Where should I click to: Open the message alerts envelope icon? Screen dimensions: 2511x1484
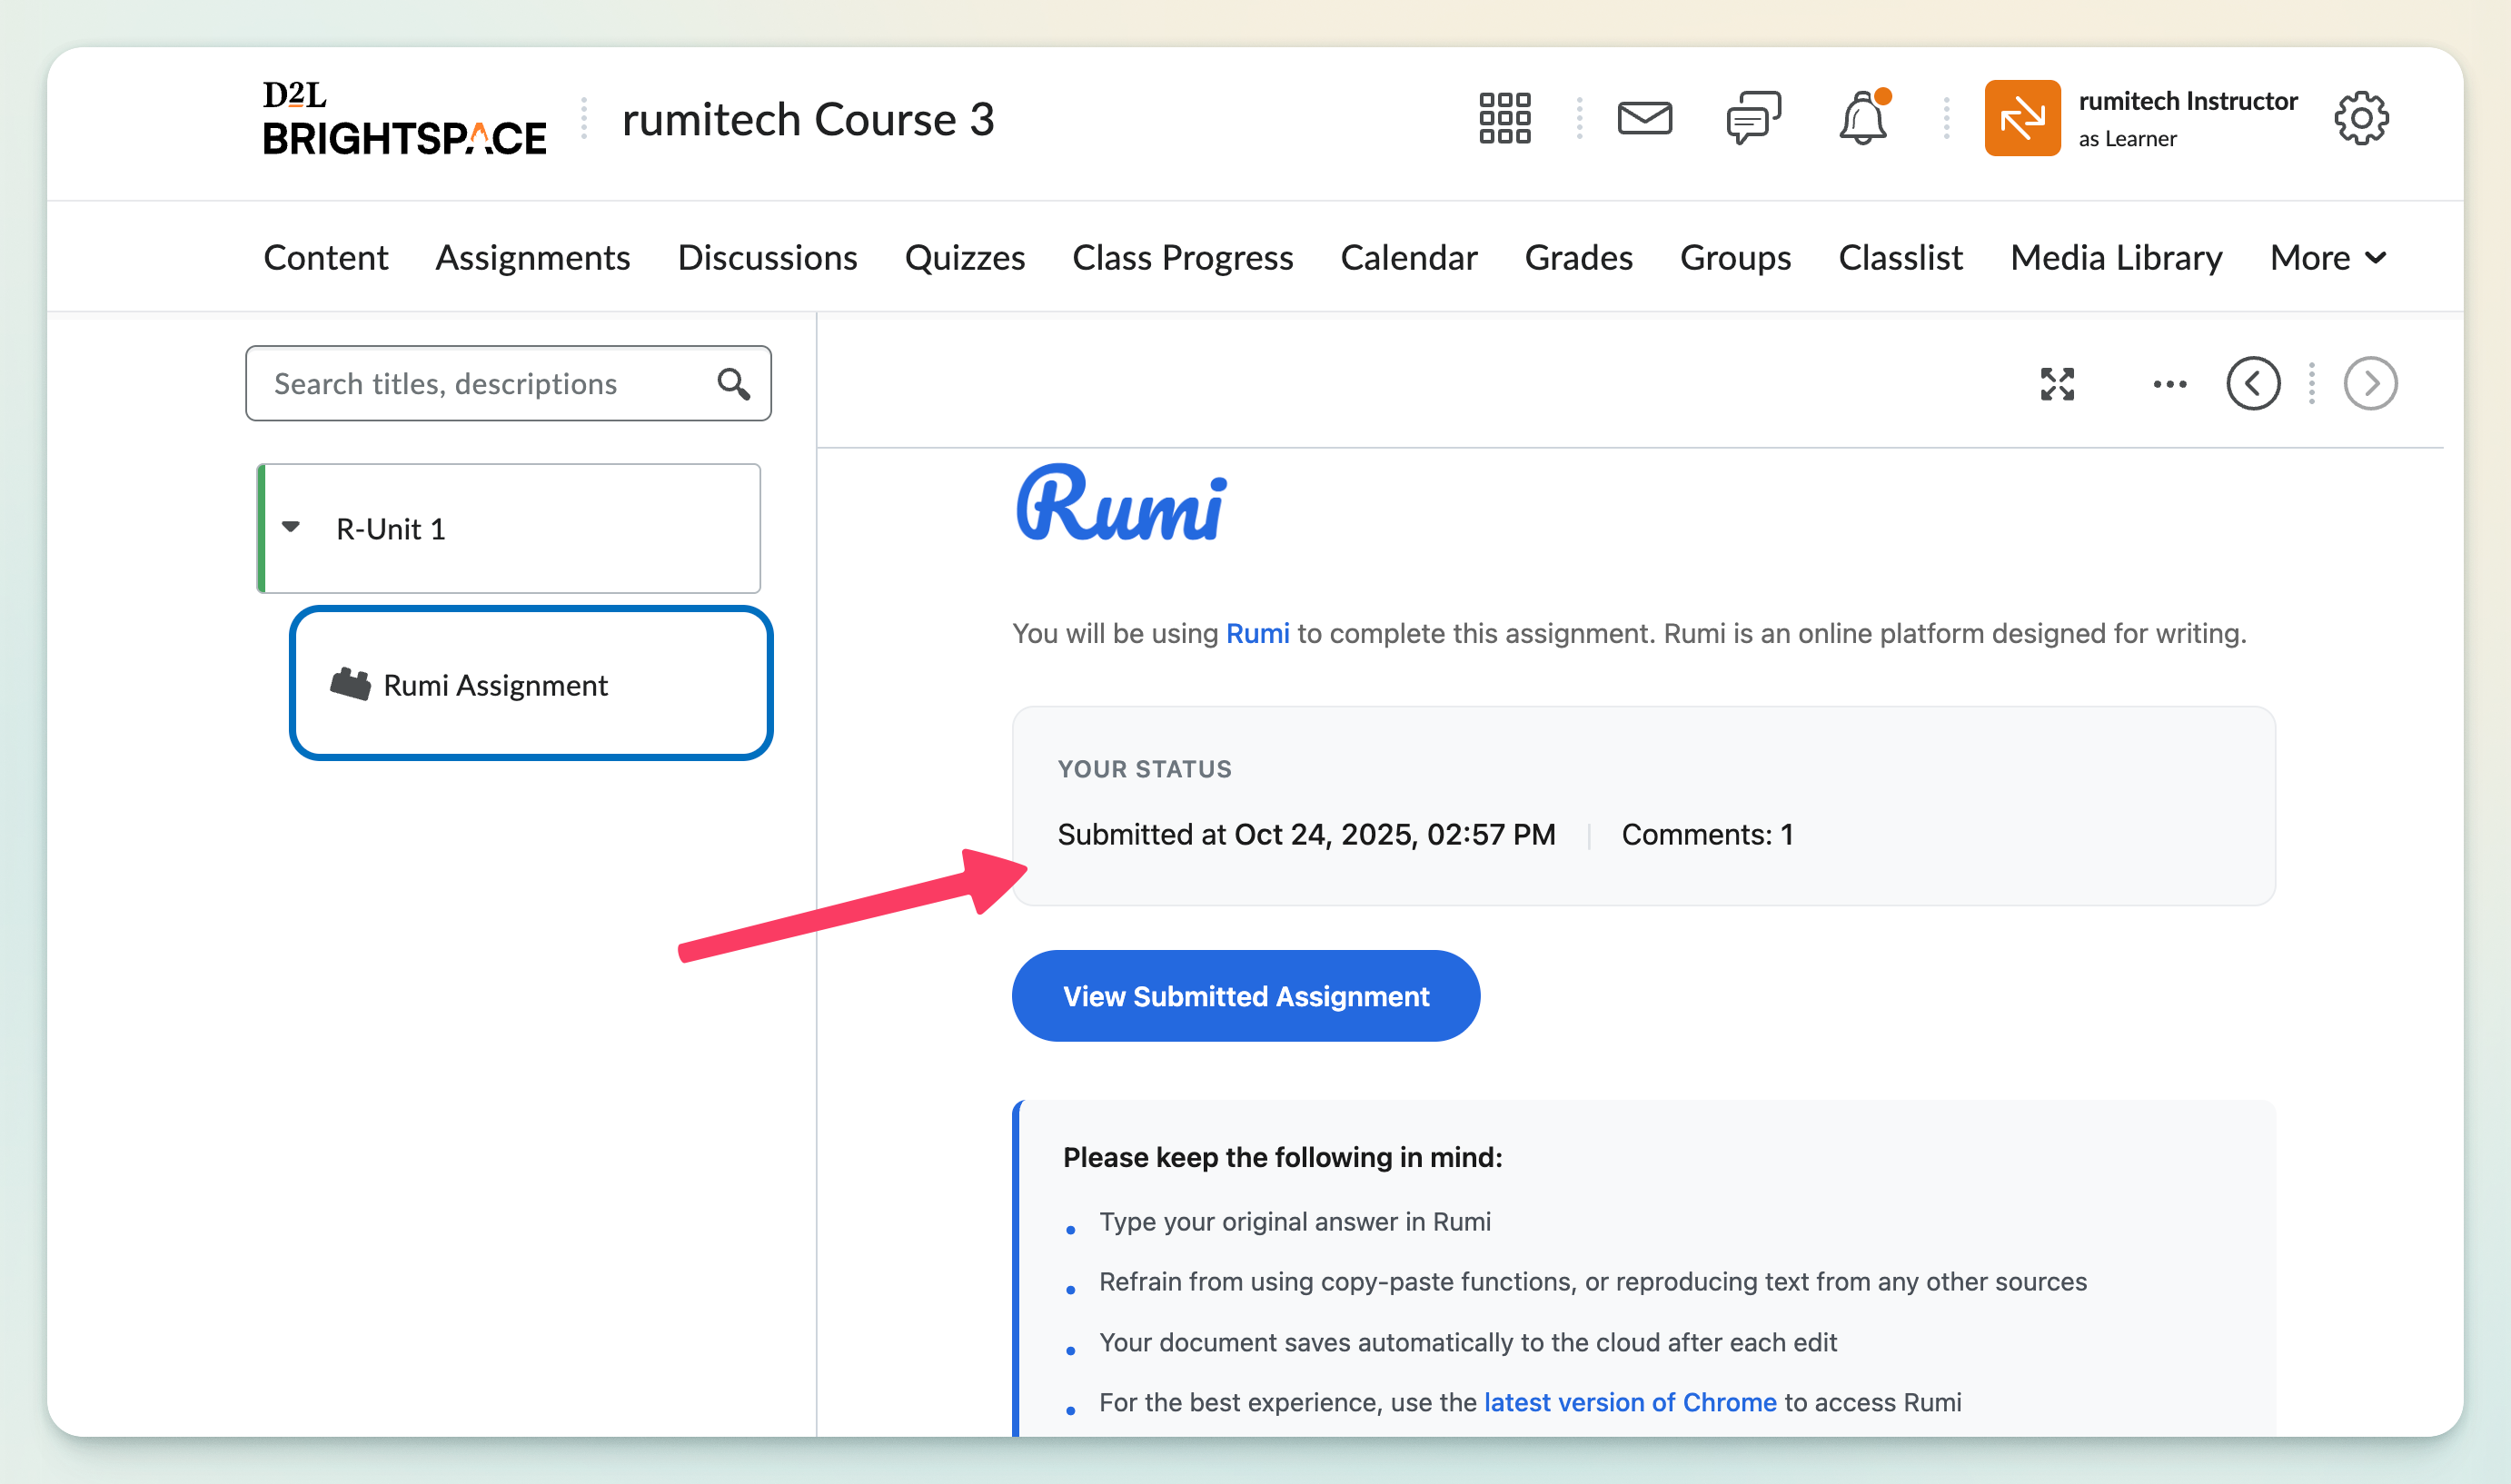1644,119
